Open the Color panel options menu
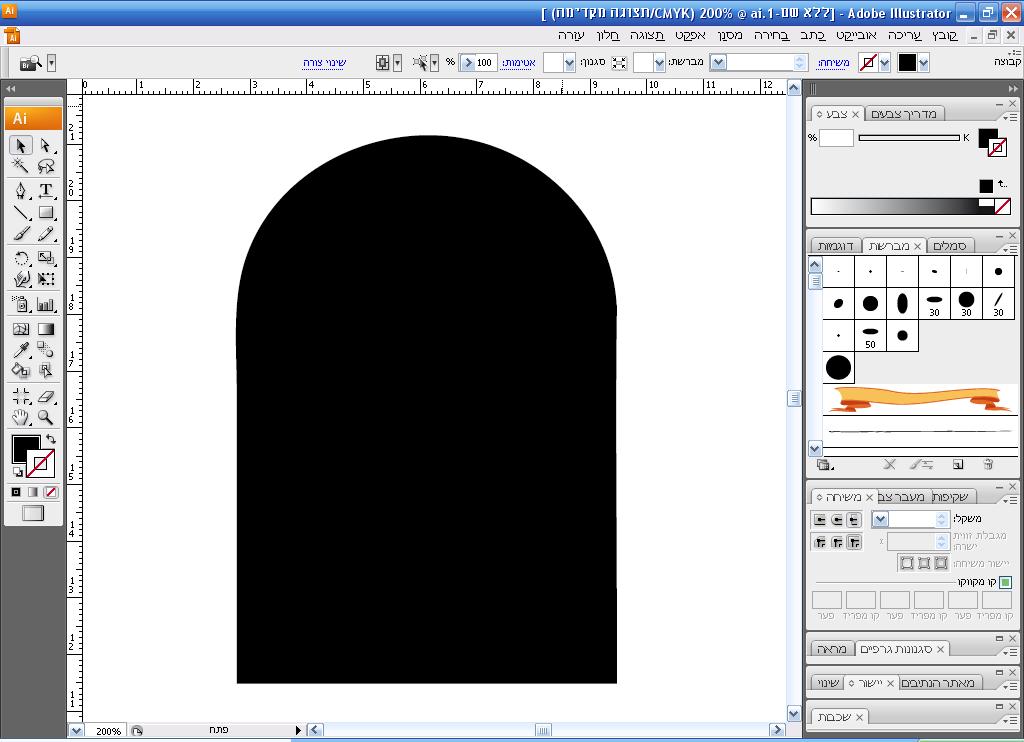The width and height of the screenshot is (1024, 742). pyautogui.click(x=1012, y=118)
